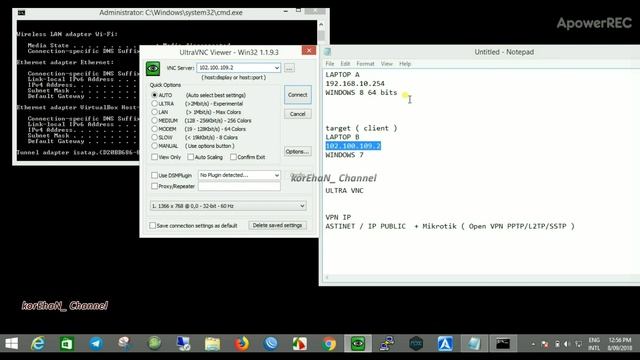
Task: Open the Notepad File menu
Action: [x=330, y=64]
